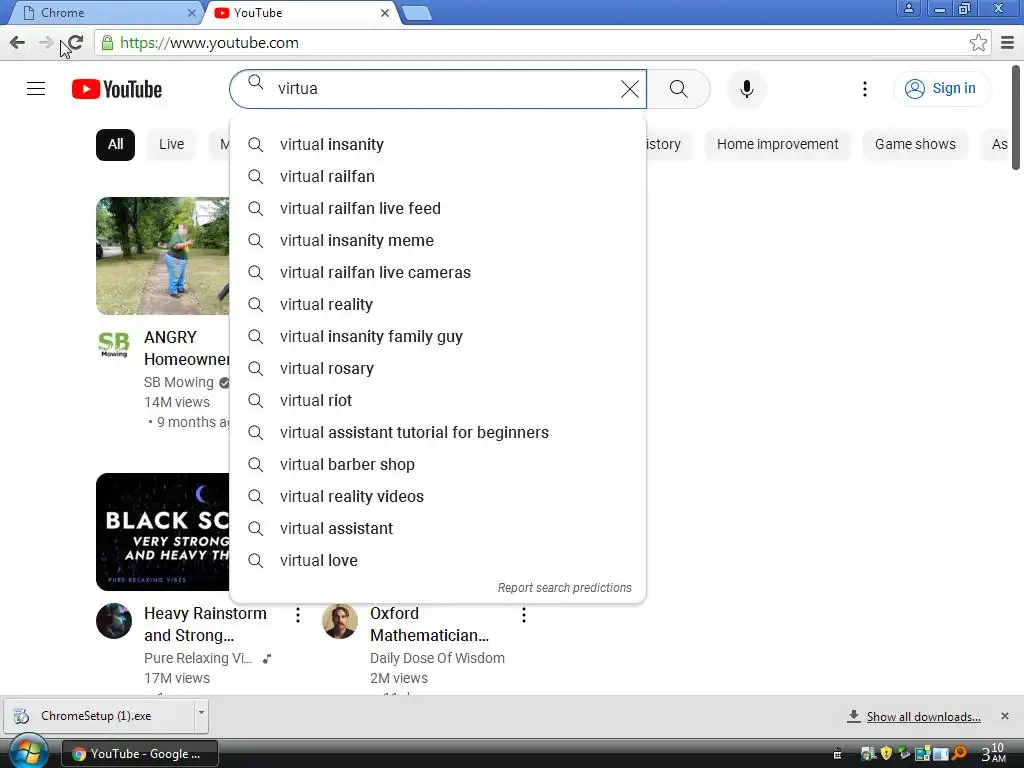Open 'Pure Relaxing Vi...' channel name
The image size is (1024, 768).
click(198, 658)
